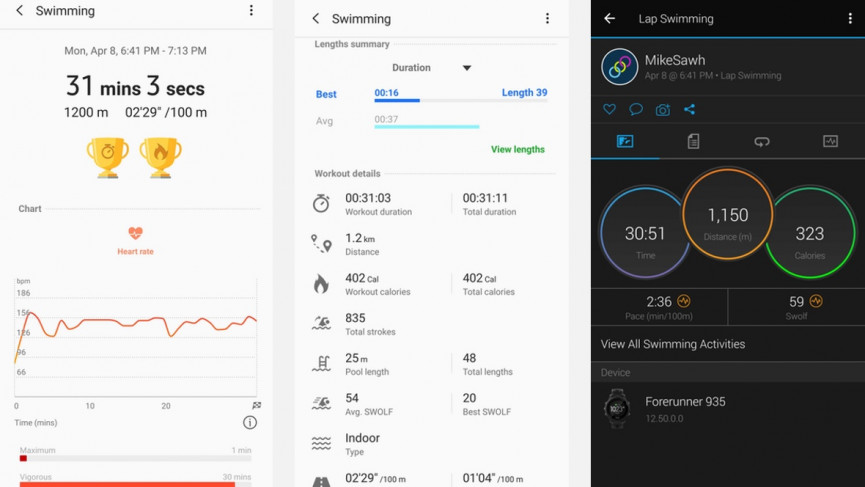Select the Heart rate chart icon

(135, 233)
